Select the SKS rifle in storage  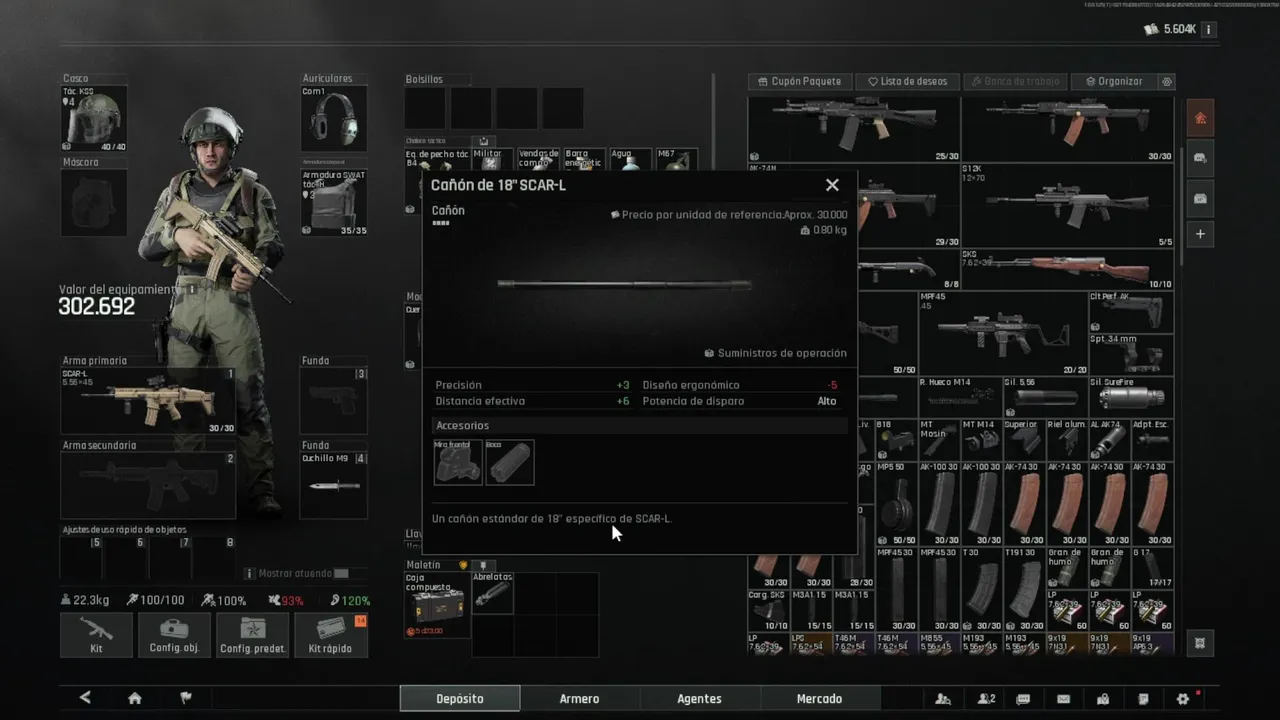[x=1069, y=269]
